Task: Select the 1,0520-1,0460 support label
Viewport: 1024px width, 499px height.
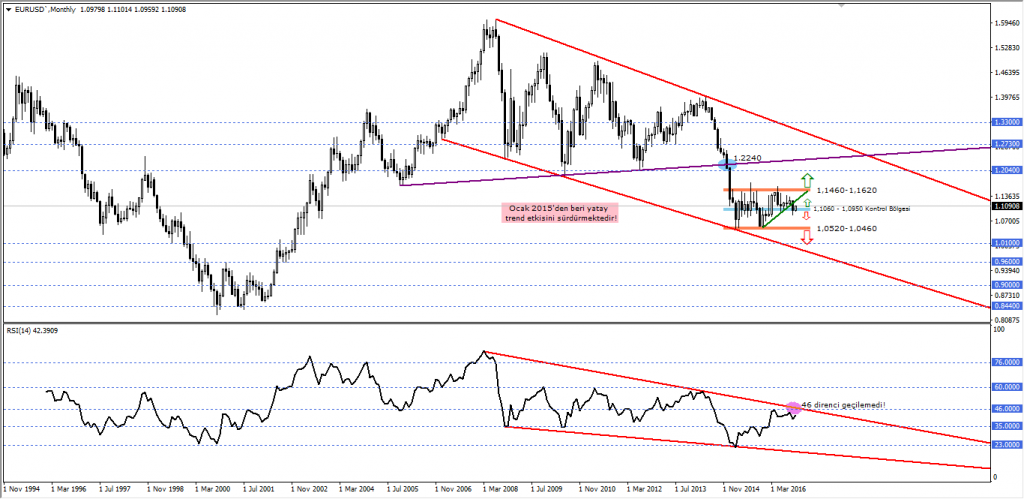Action: coord(849,228)
